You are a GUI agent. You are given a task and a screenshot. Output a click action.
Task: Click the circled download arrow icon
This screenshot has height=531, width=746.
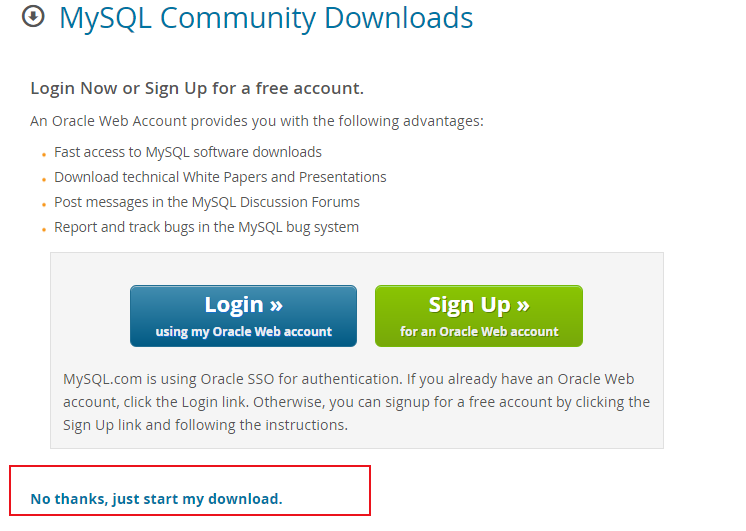point(33,17)
